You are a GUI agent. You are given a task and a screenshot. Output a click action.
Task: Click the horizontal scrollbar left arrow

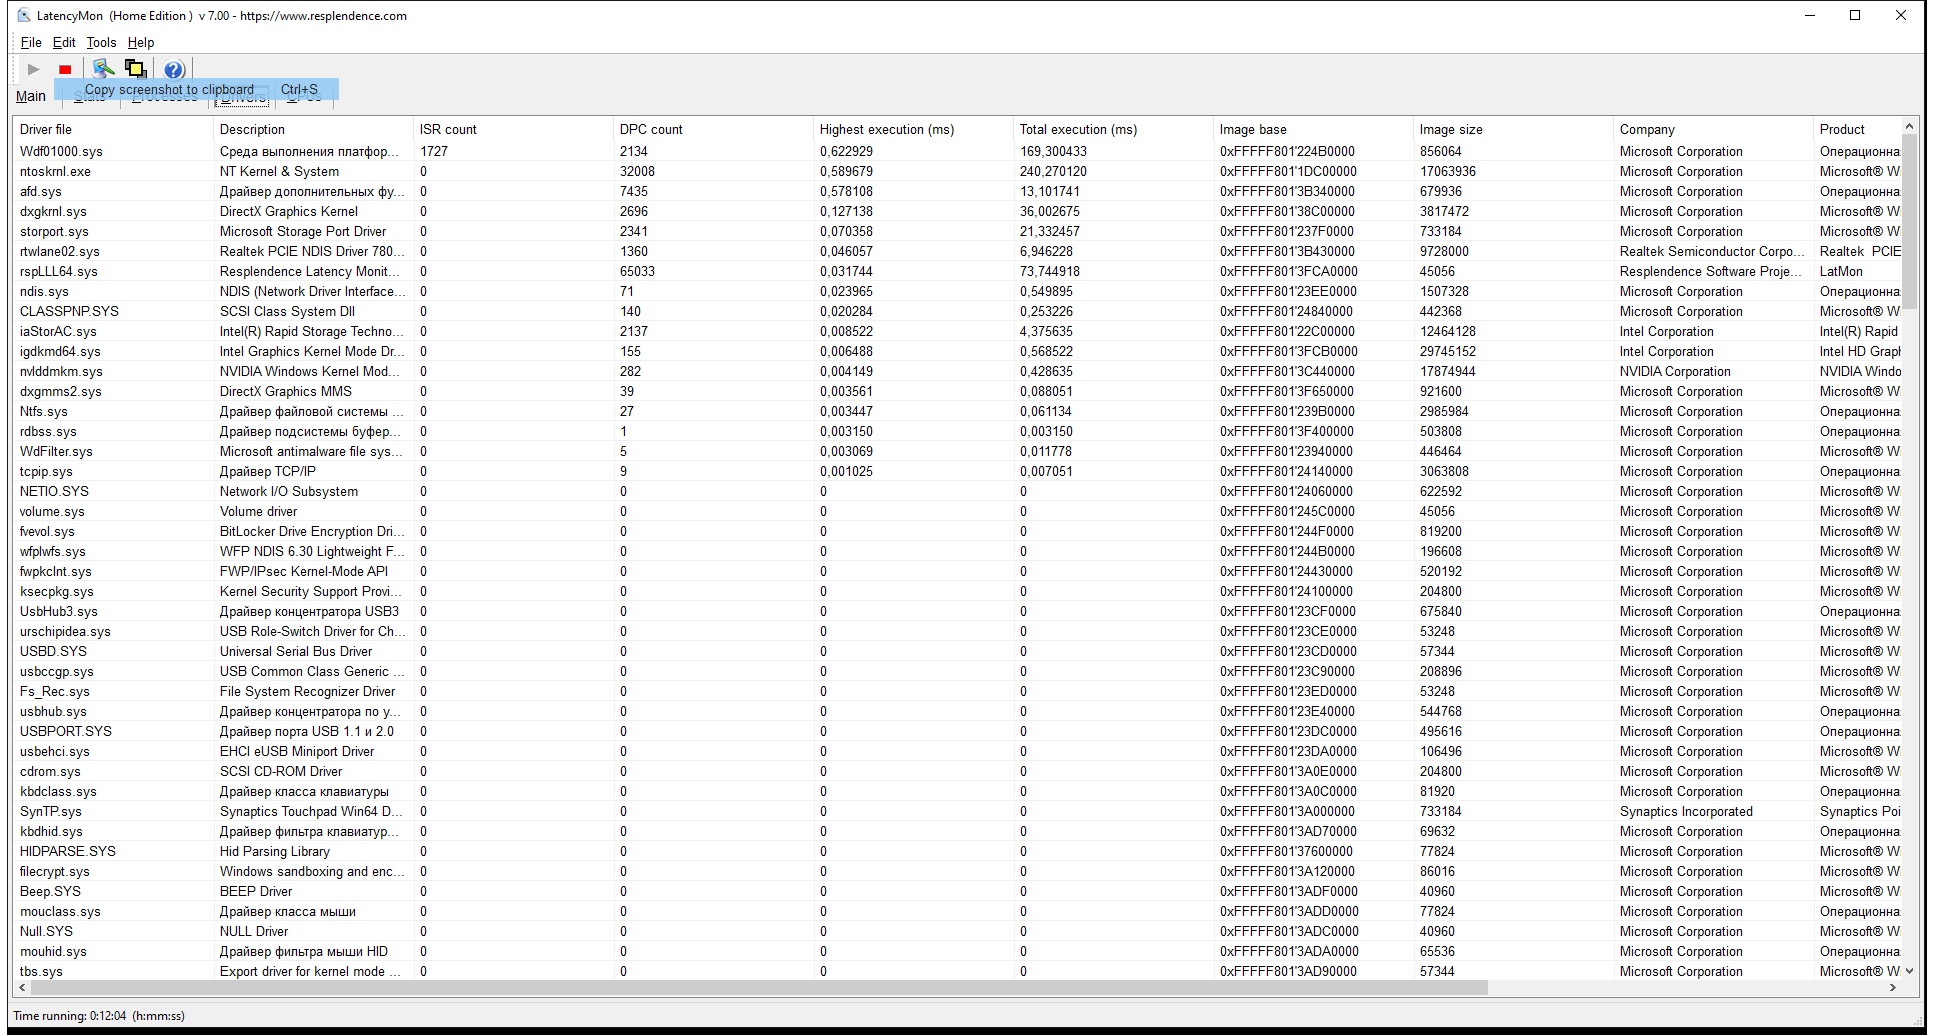click(x=23, y=987)
